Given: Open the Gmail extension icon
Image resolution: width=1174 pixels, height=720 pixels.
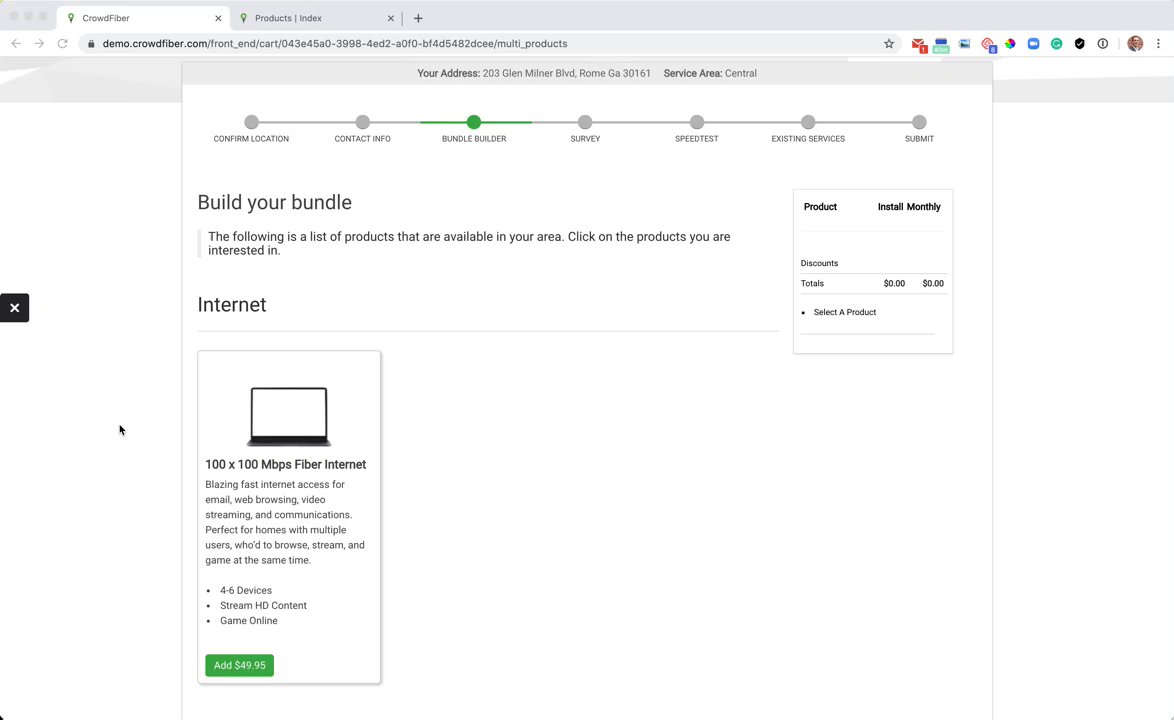Looking at the screenshot, I should click(918, 44).
